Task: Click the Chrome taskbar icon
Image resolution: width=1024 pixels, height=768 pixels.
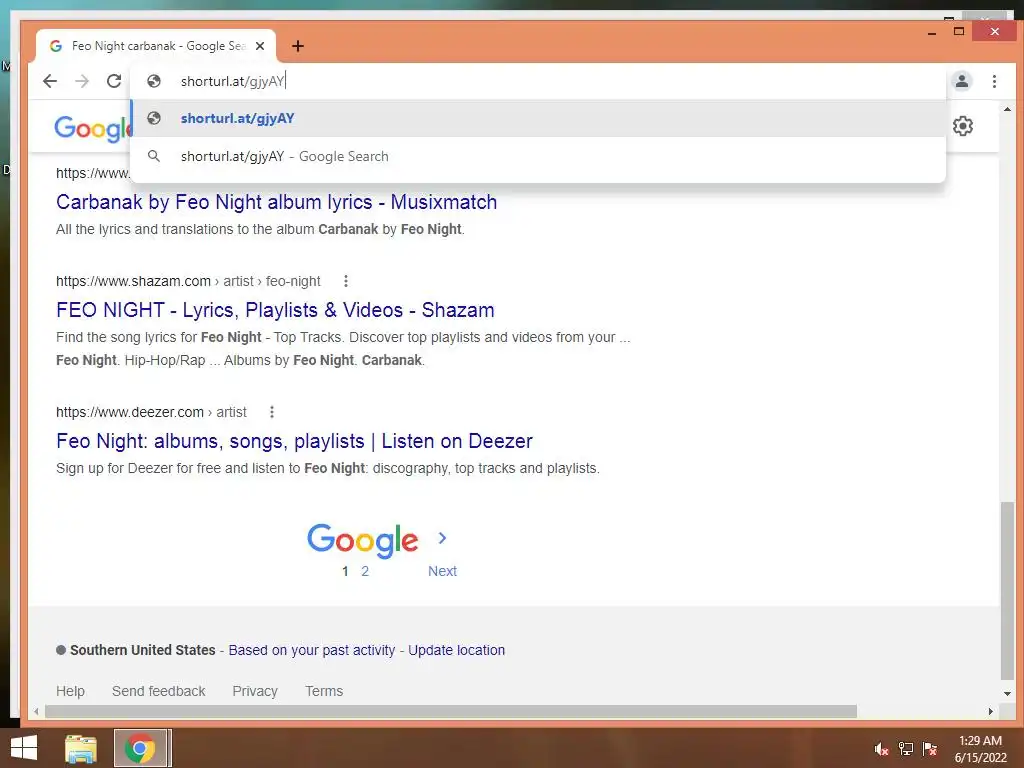Action: click(x=140, y=748)
